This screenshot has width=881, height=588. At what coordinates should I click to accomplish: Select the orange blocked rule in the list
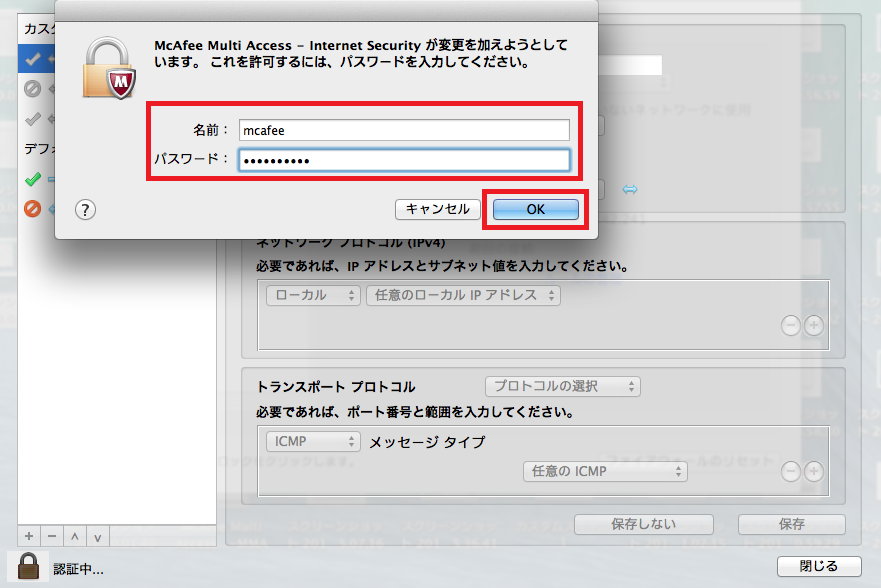coord(33,209)
